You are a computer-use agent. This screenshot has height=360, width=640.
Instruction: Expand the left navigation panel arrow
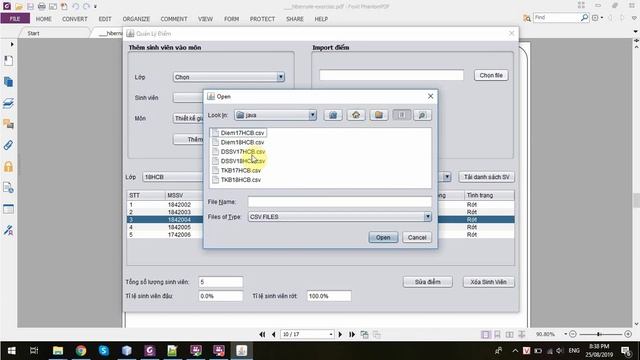pos(12,44)
